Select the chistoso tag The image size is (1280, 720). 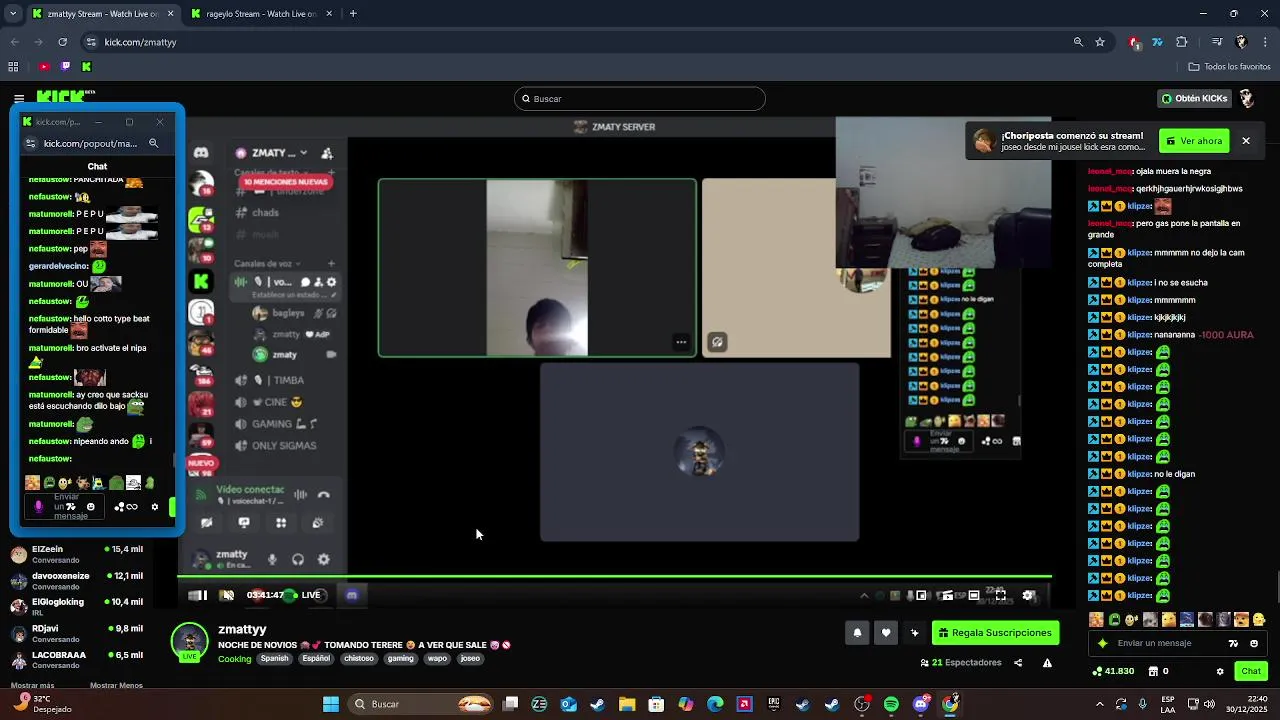tap(359, 659)
